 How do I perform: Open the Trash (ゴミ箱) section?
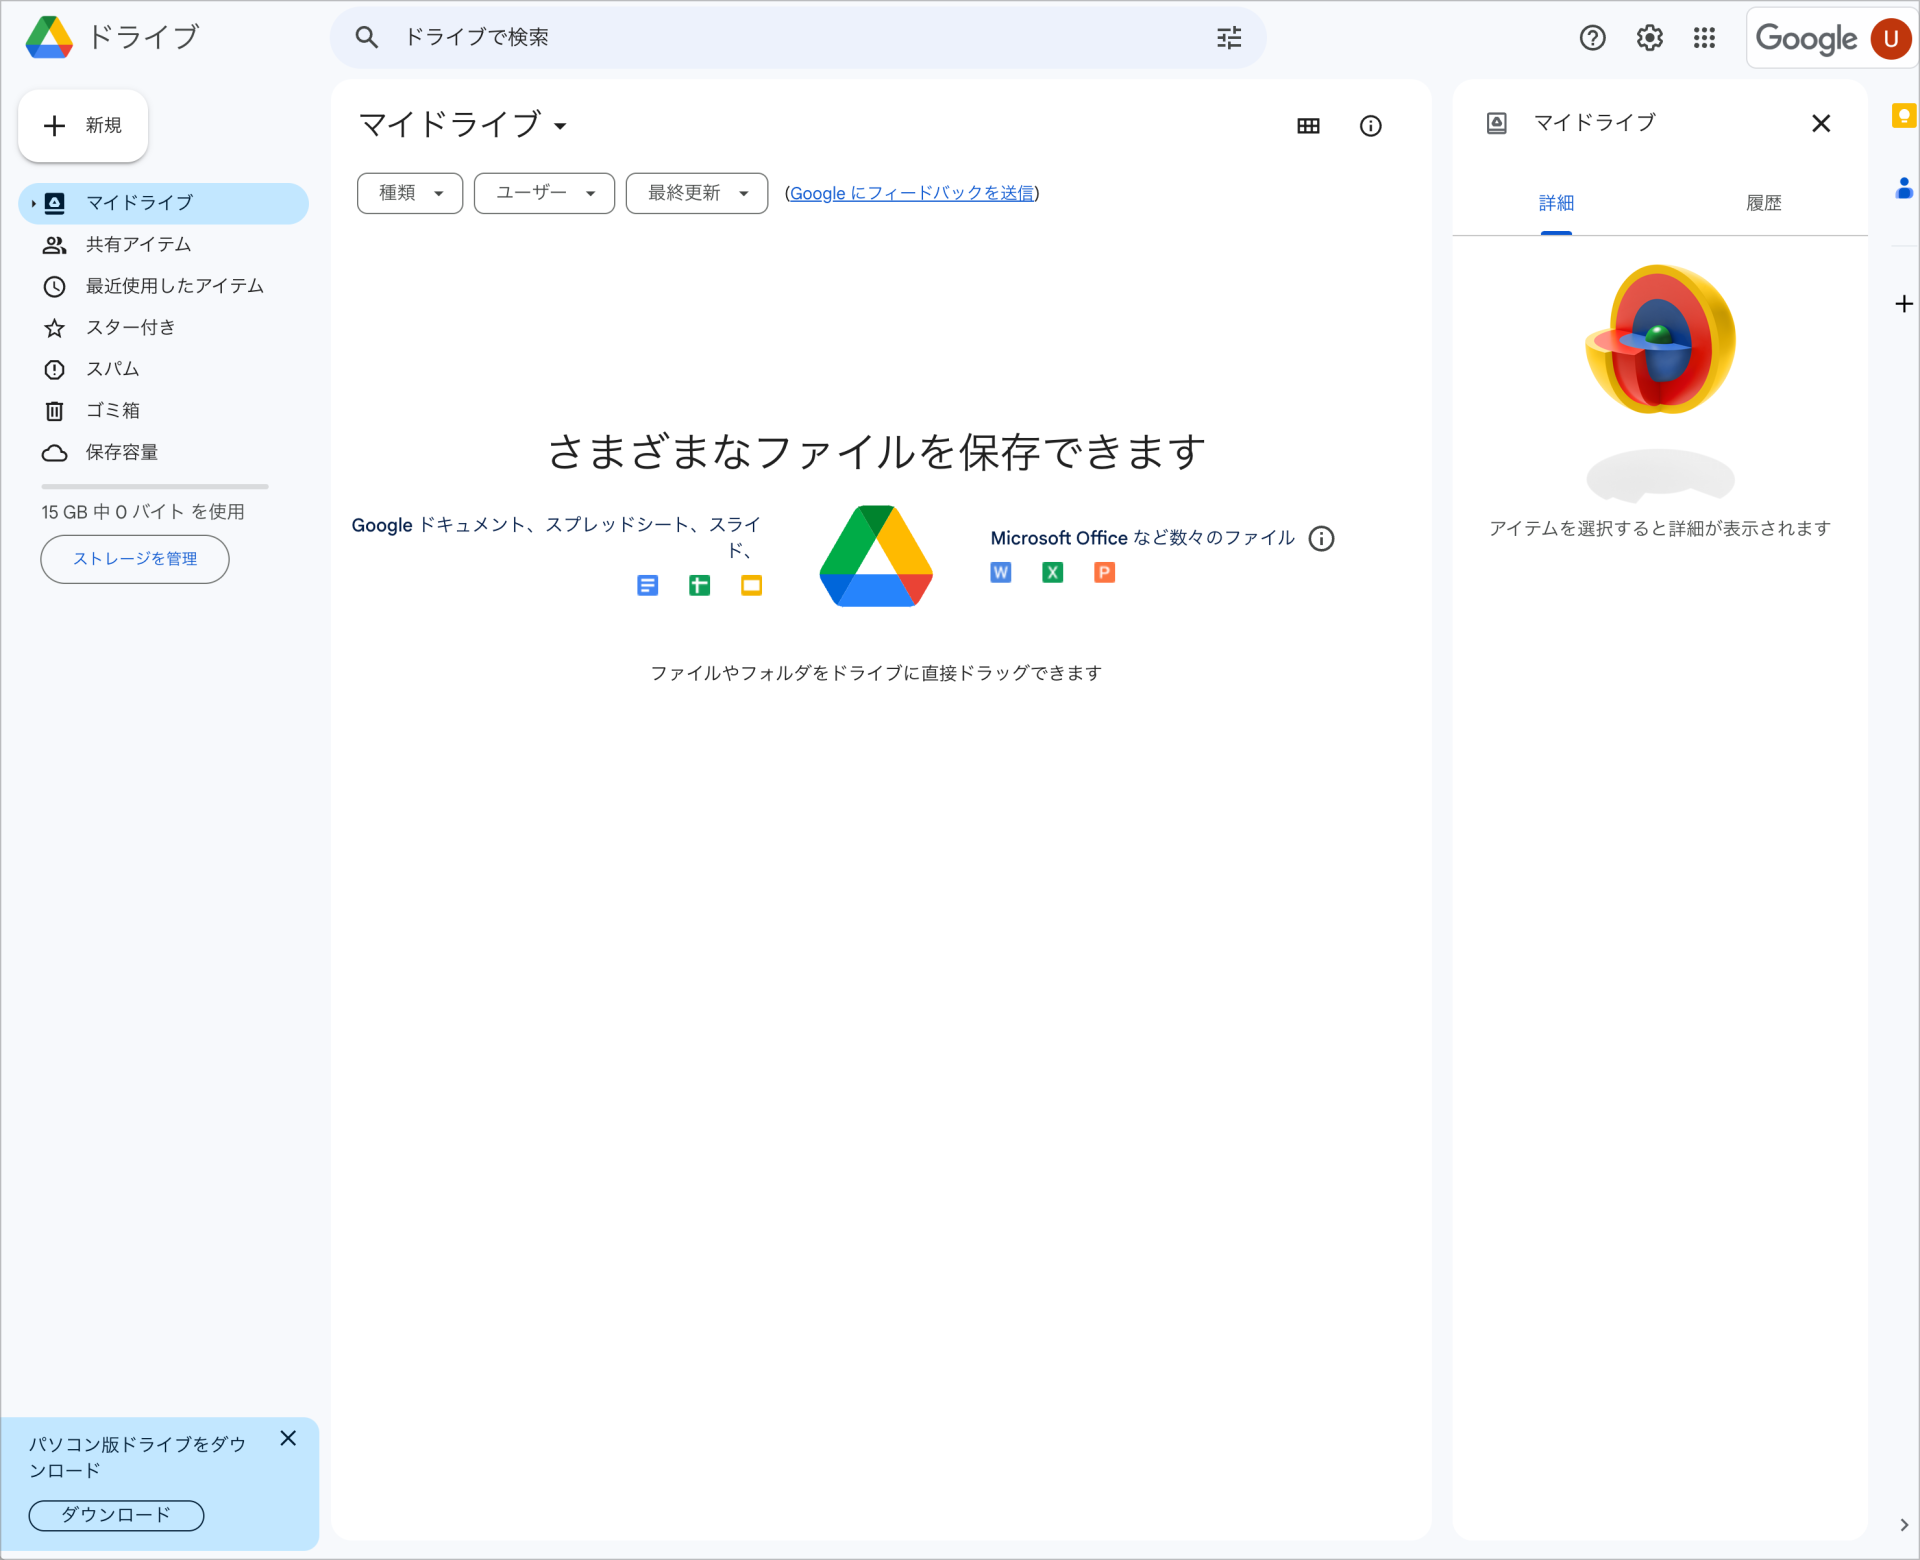click(114, 410)
